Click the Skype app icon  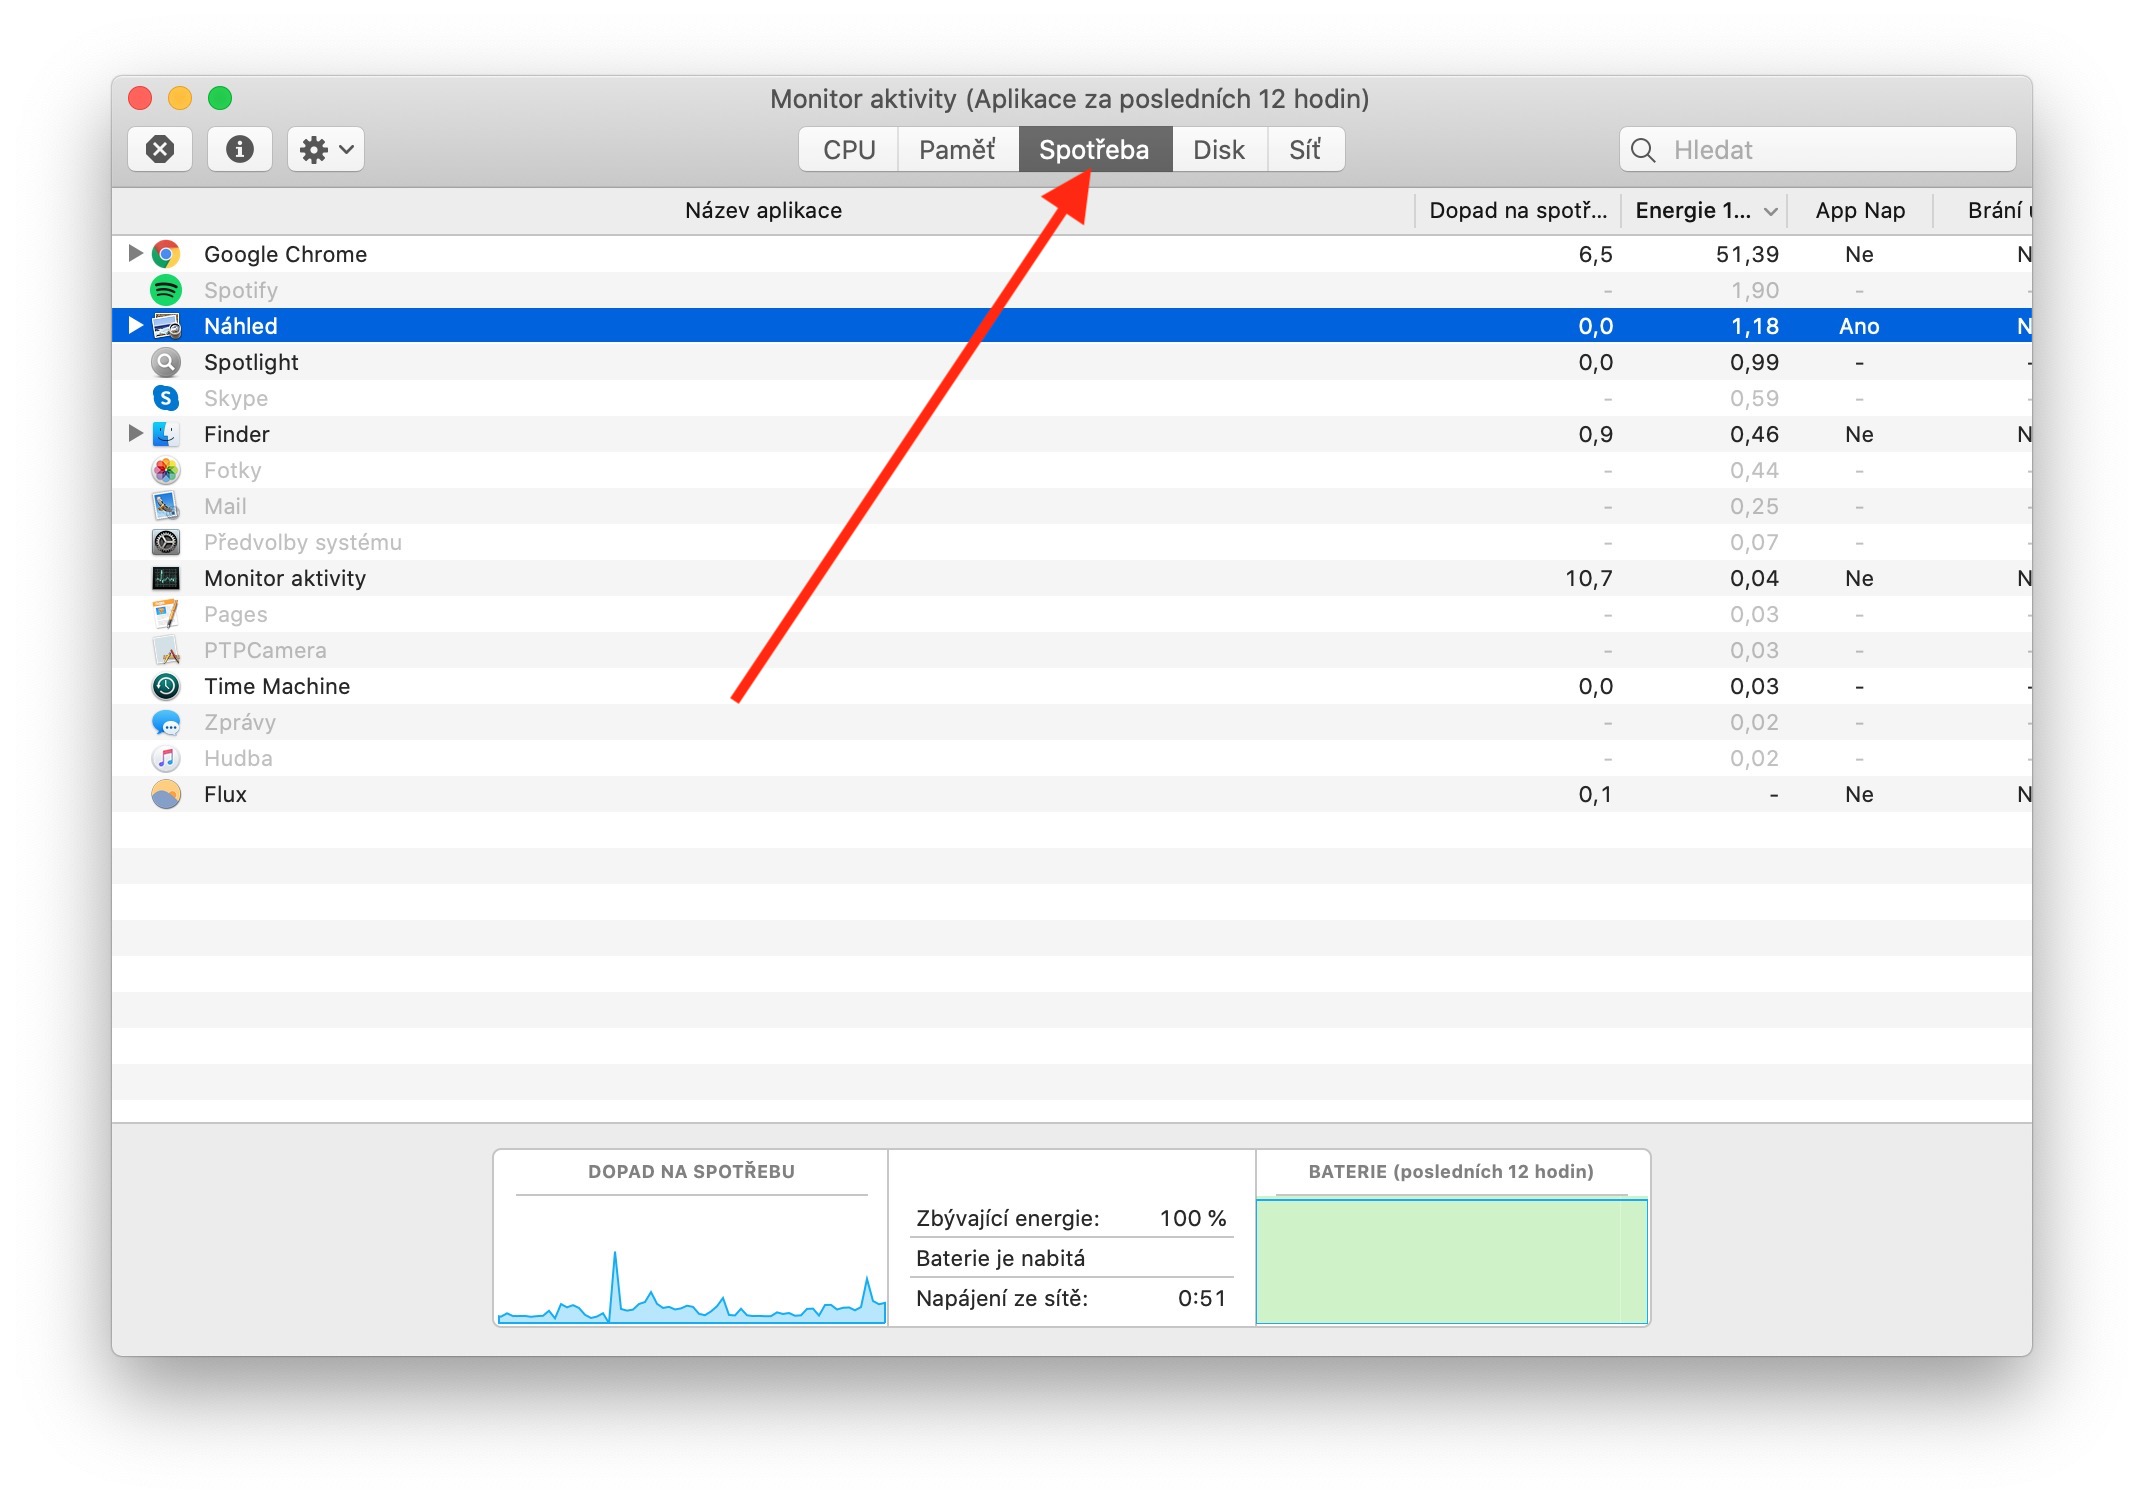(x=166, y=398)
